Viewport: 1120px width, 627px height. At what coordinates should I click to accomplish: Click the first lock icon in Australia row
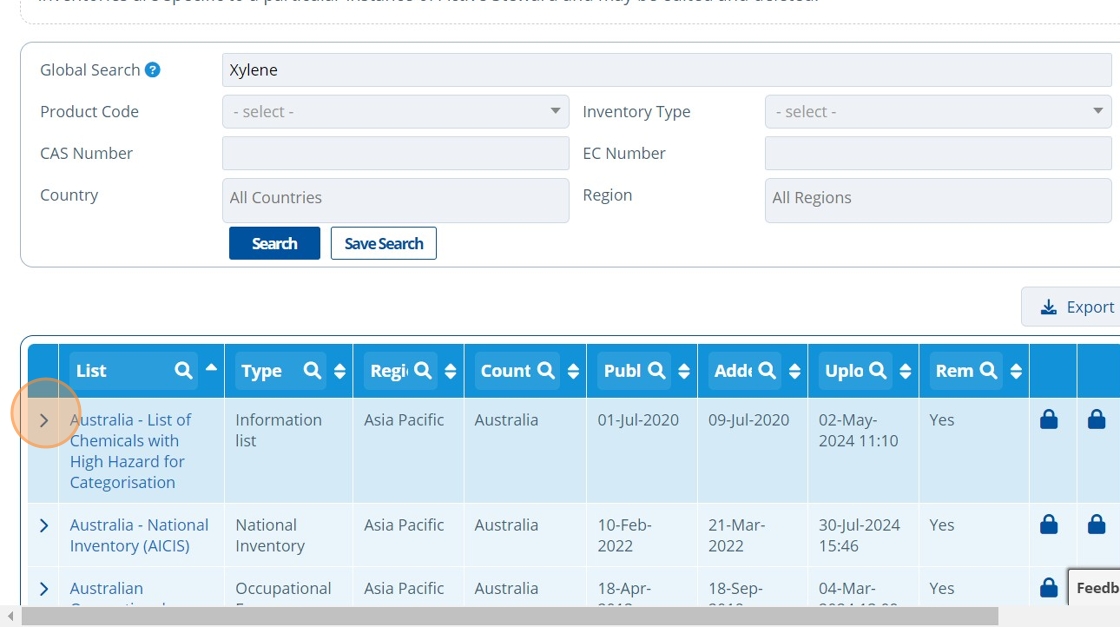[x=1049, y=419]
